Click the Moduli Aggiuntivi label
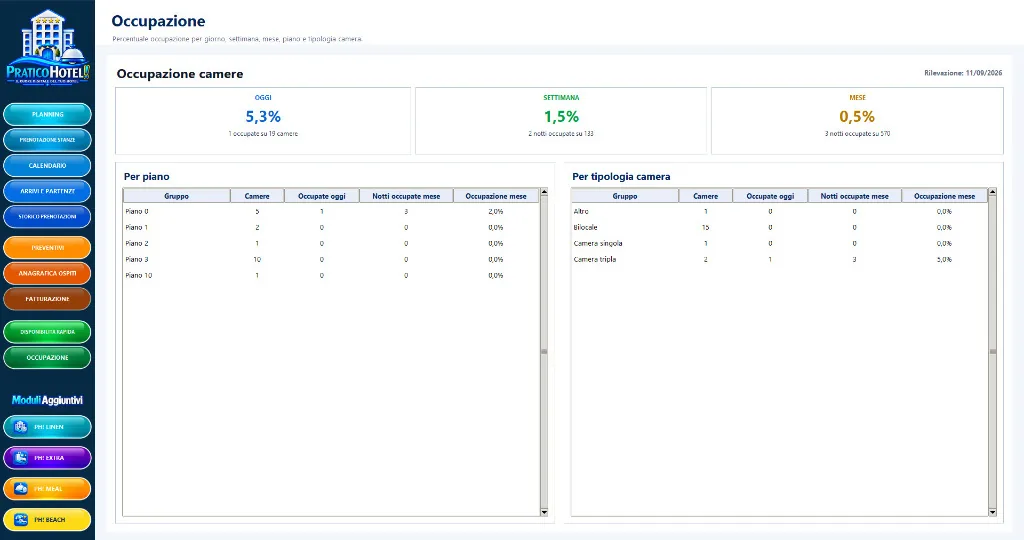Viewport: 1024px width, 540px height. (x=47, y=400)
